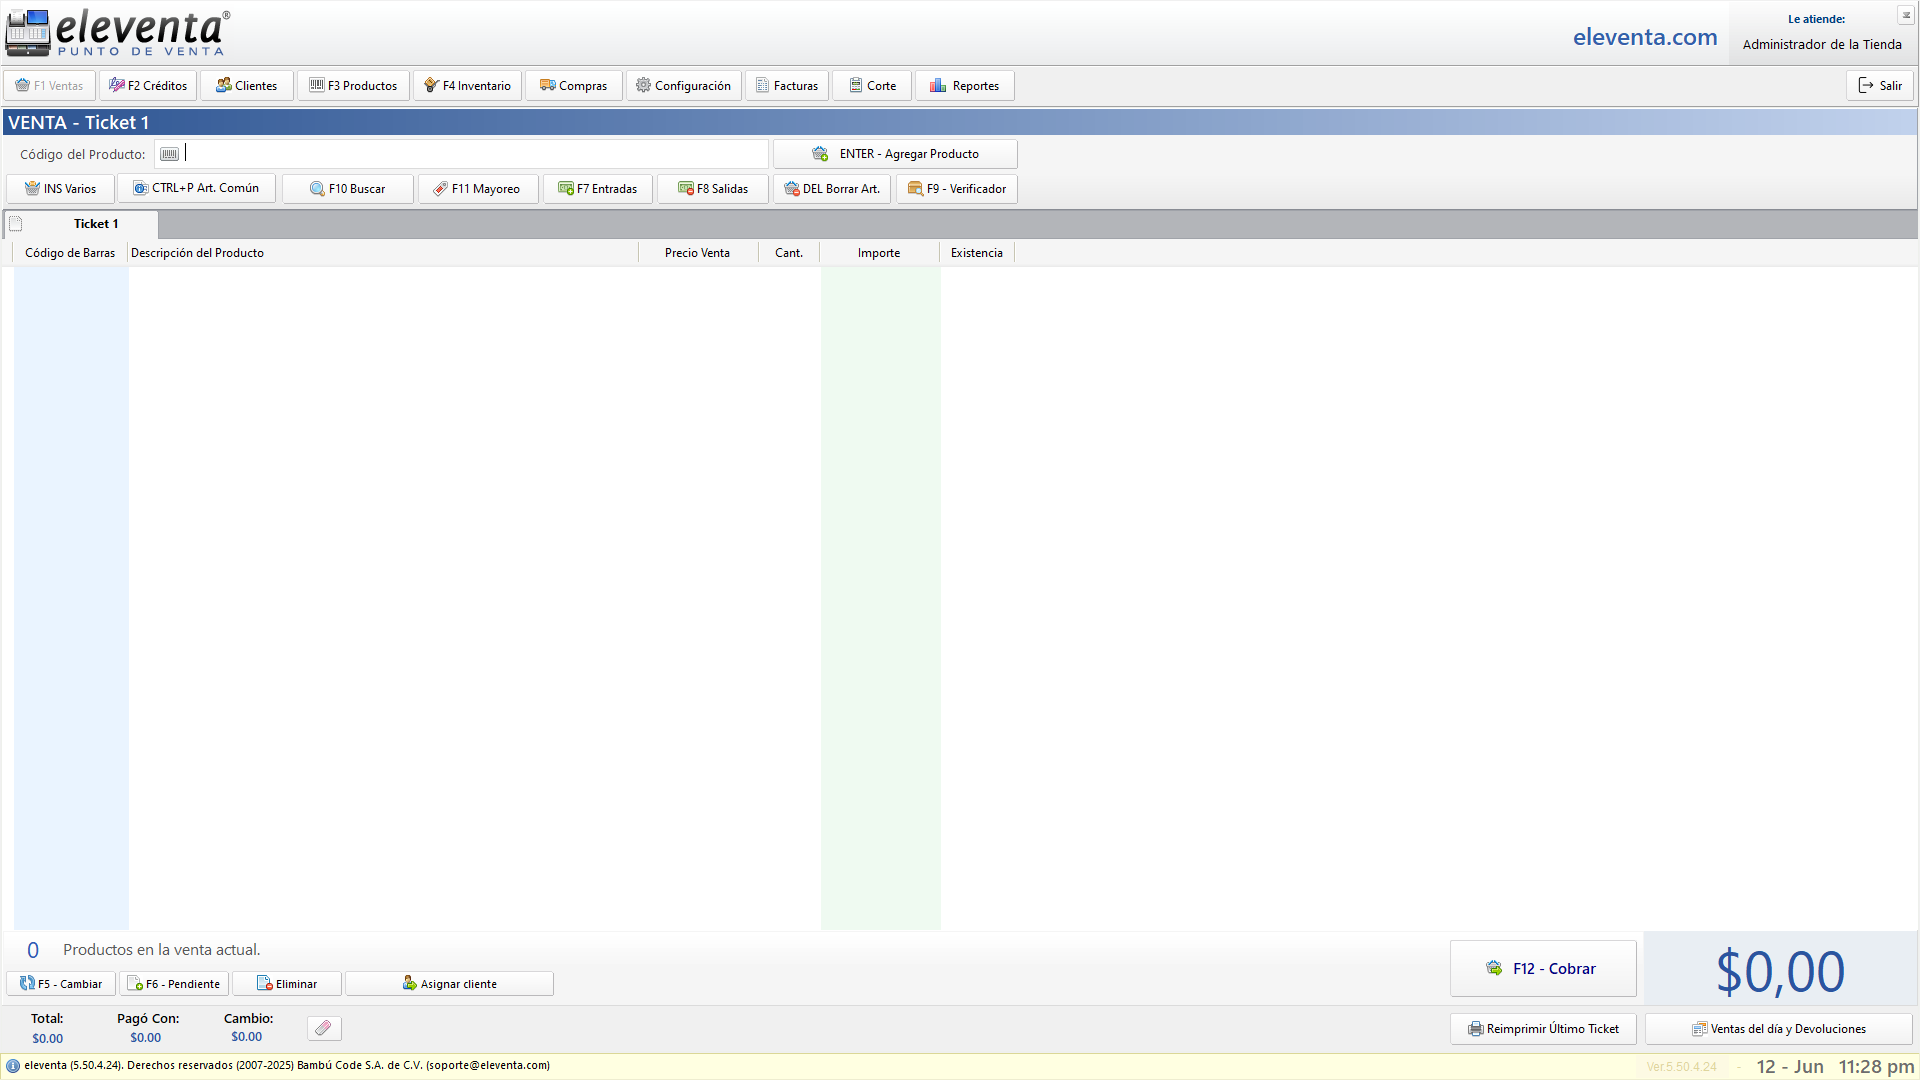Click the eleventa.com link

click(x=1644, y=37)
